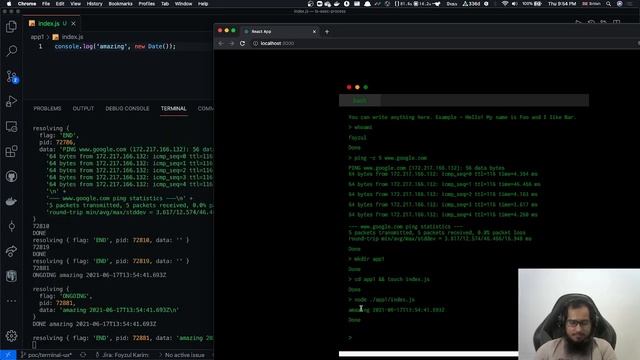
Task: Click the poc/terminal-ux branch in status bar
Action: 46,355
